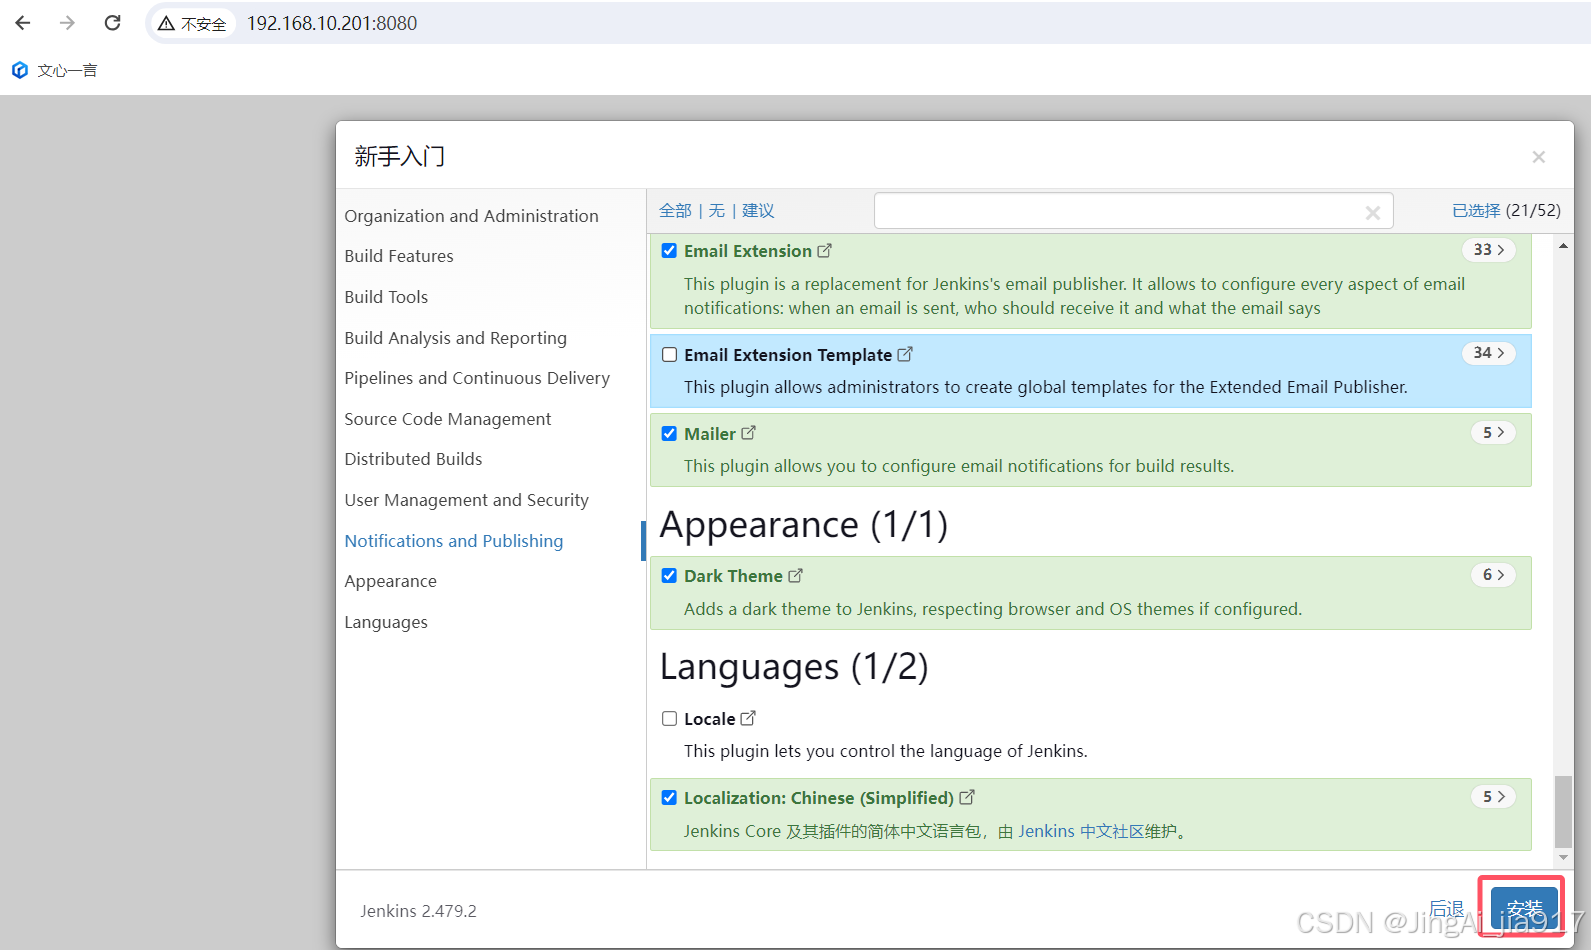Expand Localization Chinese's 5 dependencies

[x=1493, y=797]
